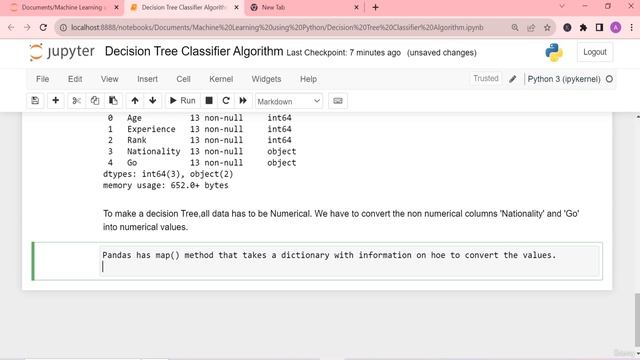Image resolution: width=640 pixels, height=360 pixels.
Task: Rename notebook title Decision Tree Classifier Algorithm
Action: pyautogui.click(x=194, y=51)
